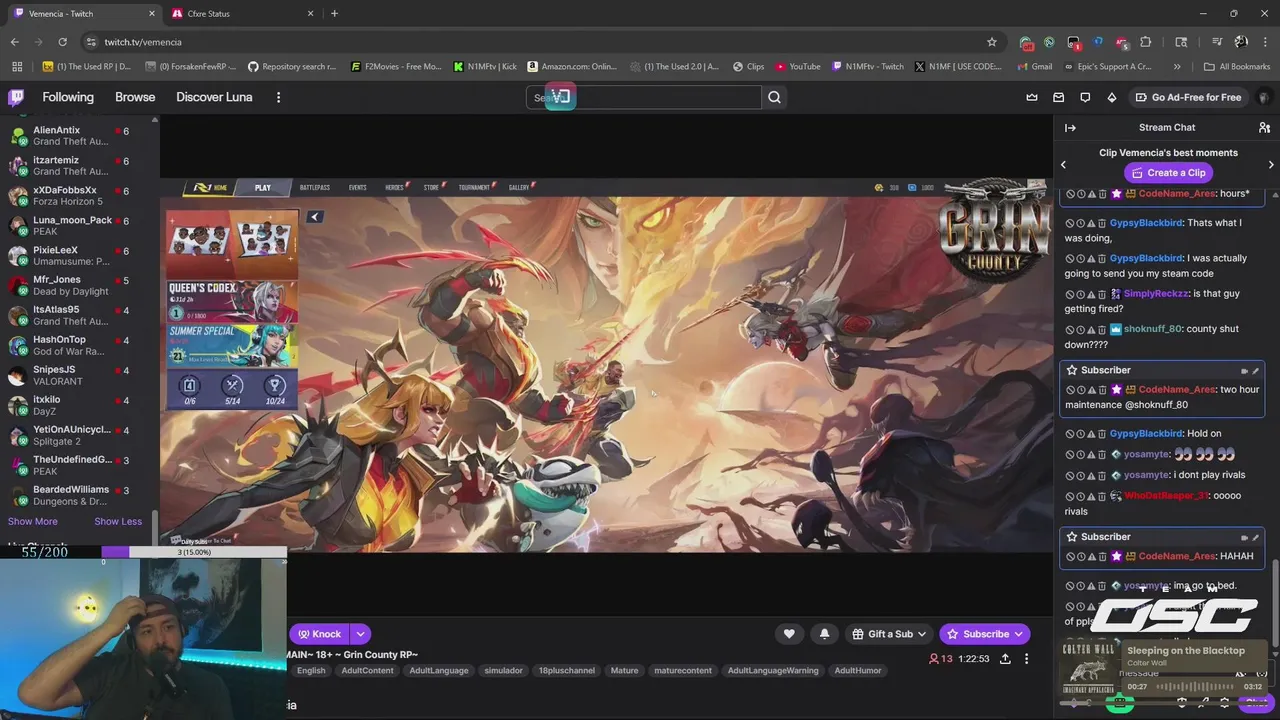
Task: Switch to the Cfxre Status tab
Action: [x=243, y=14]
